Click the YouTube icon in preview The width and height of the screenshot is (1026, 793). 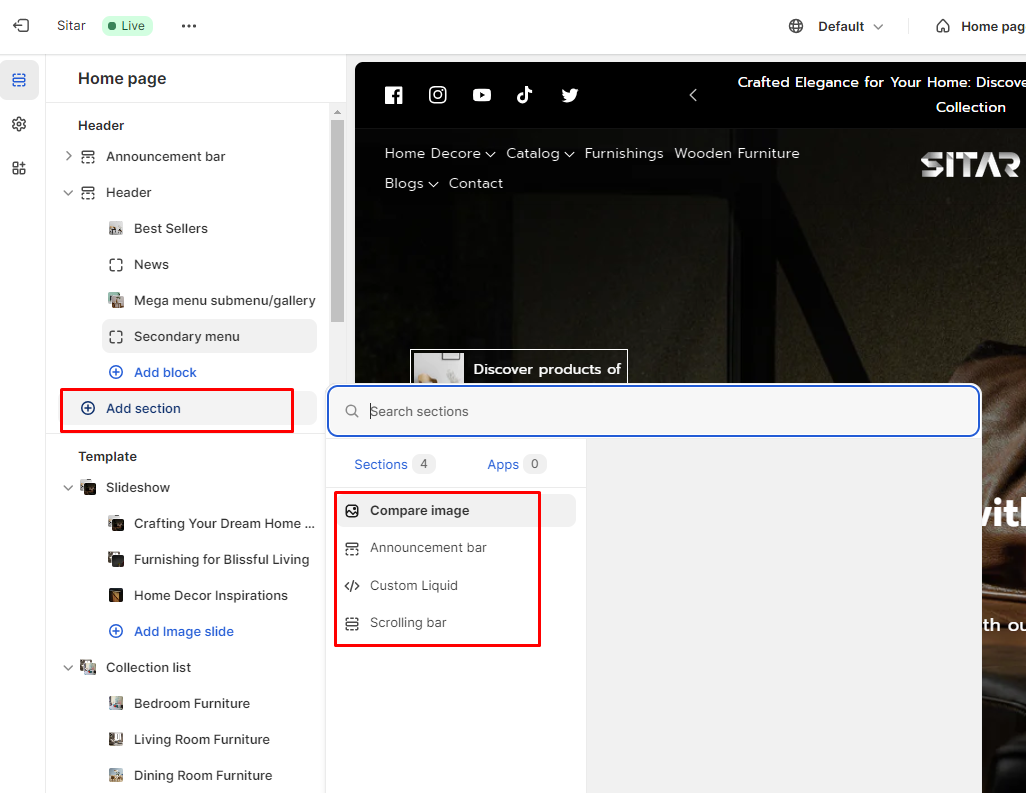point(482,95)
